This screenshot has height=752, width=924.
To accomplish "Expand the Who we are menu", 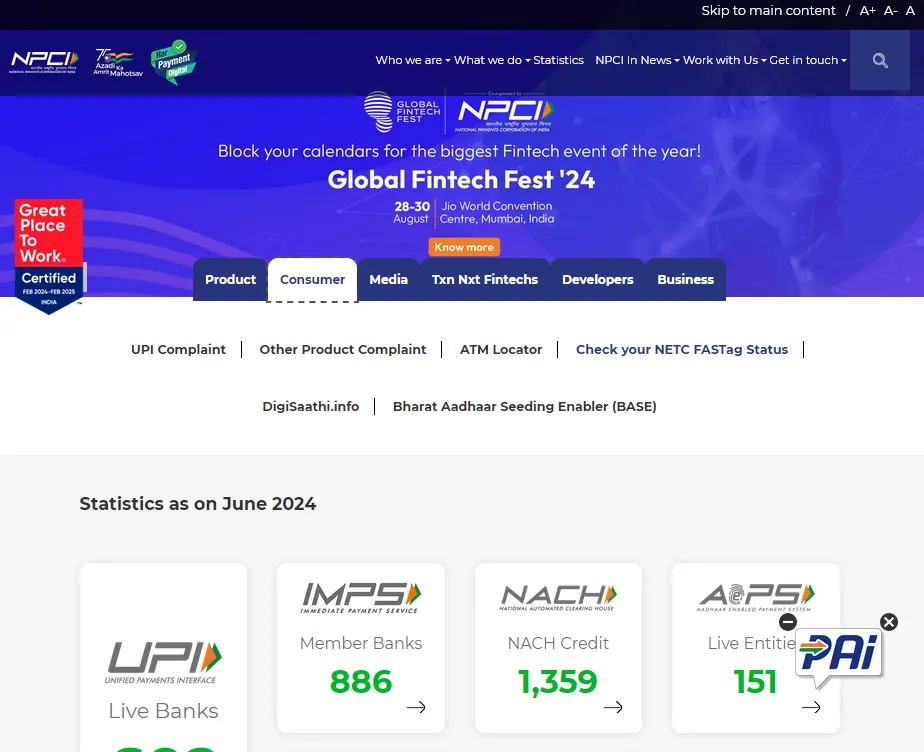I will coord(412,60).
